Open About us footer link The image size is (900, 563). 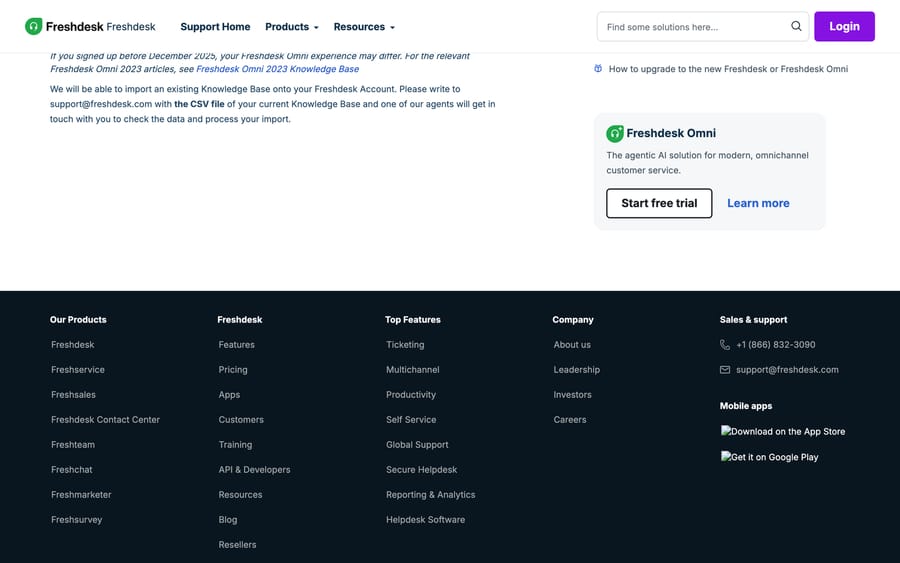[572, 344]
